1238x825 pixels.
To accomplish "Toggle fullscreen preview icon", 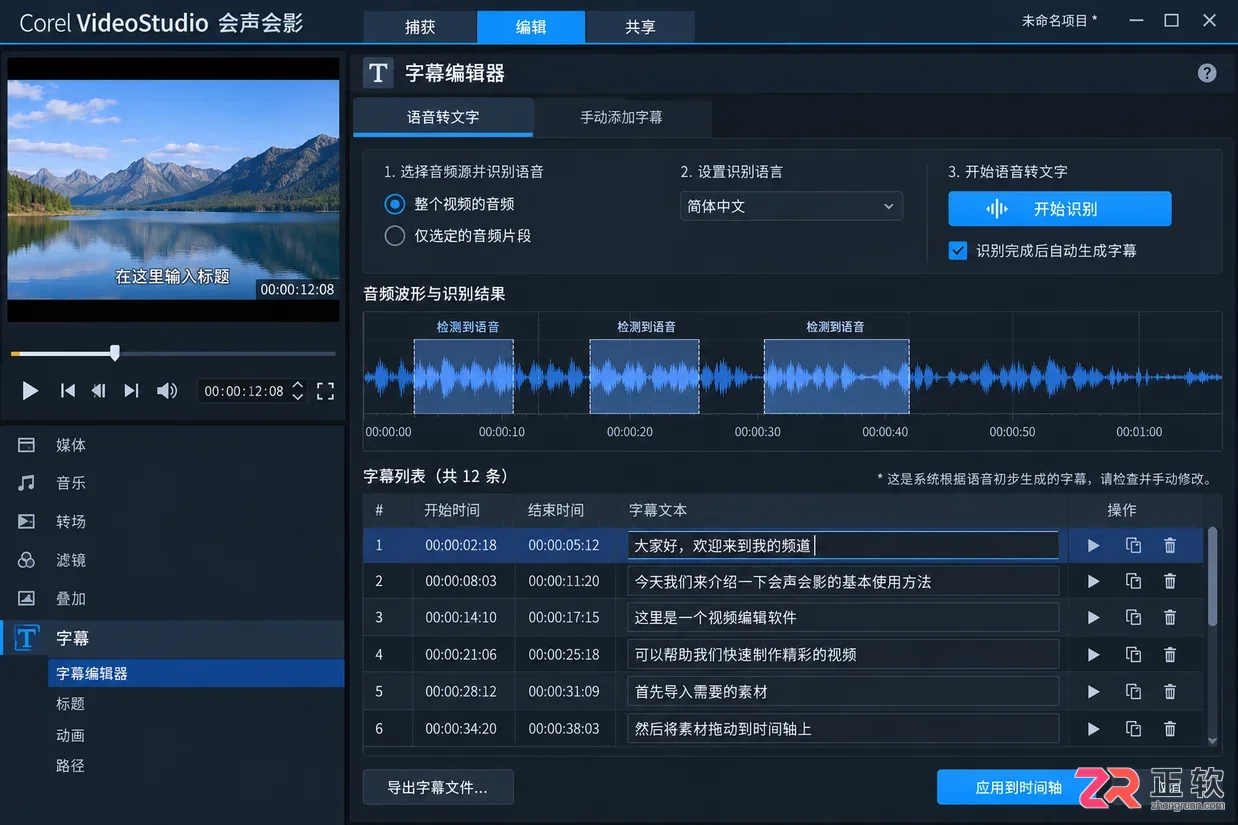I will coord(325,391).
